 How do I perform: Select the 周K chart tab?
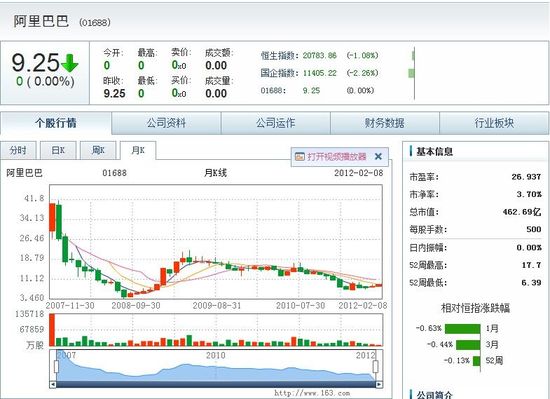pyautogui.click(x=98, y=150)
